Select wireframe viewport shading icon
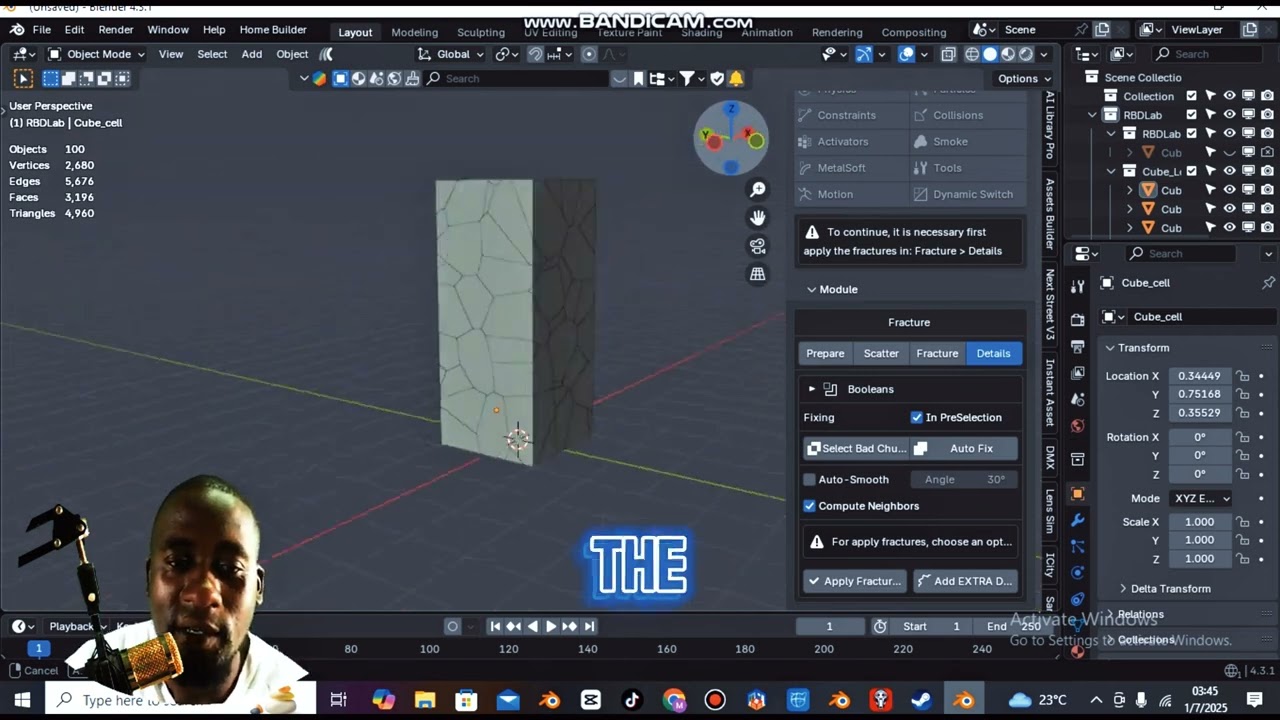1280x720 pixels. click(971, 54)
